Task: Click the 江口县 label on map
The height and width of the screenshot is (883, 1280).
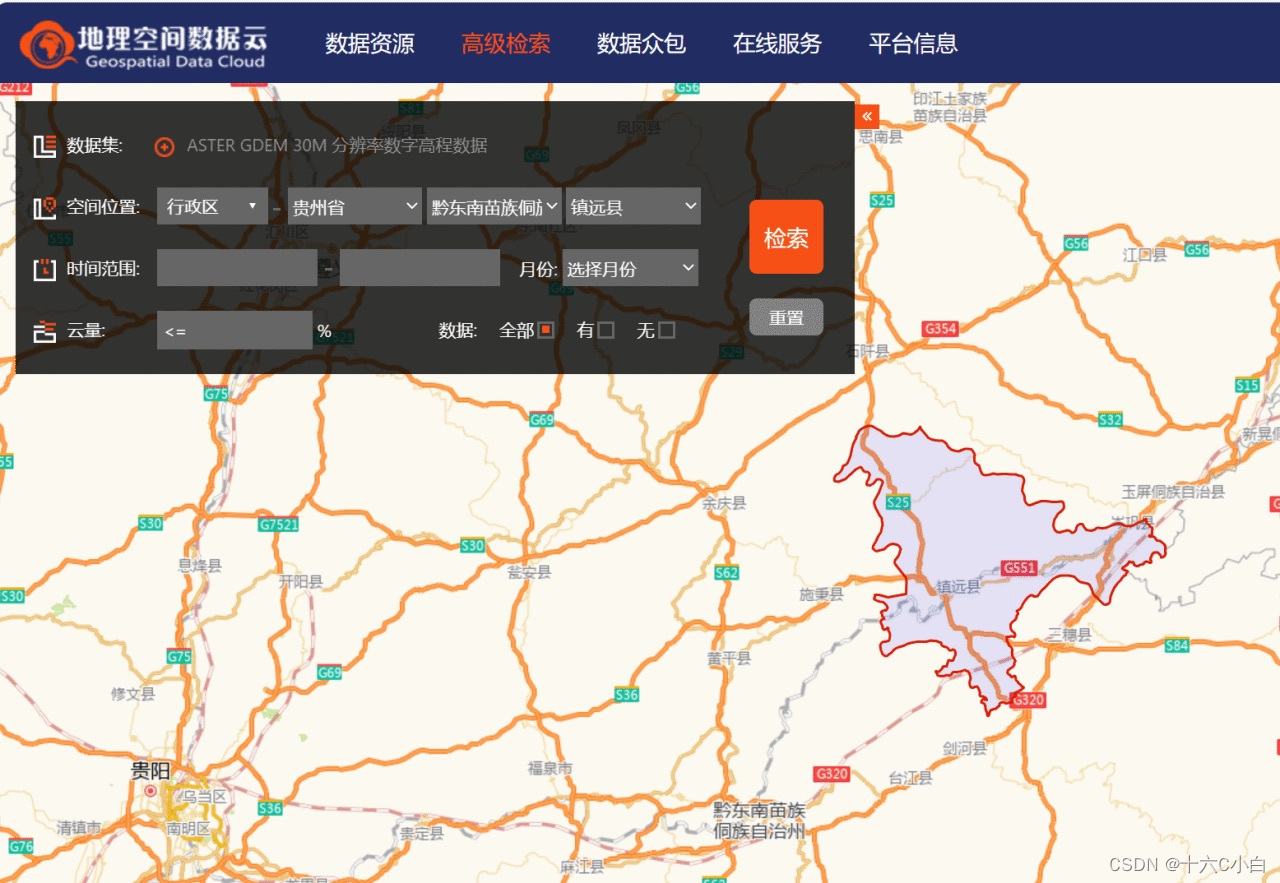Action: tap(1144, 255)
